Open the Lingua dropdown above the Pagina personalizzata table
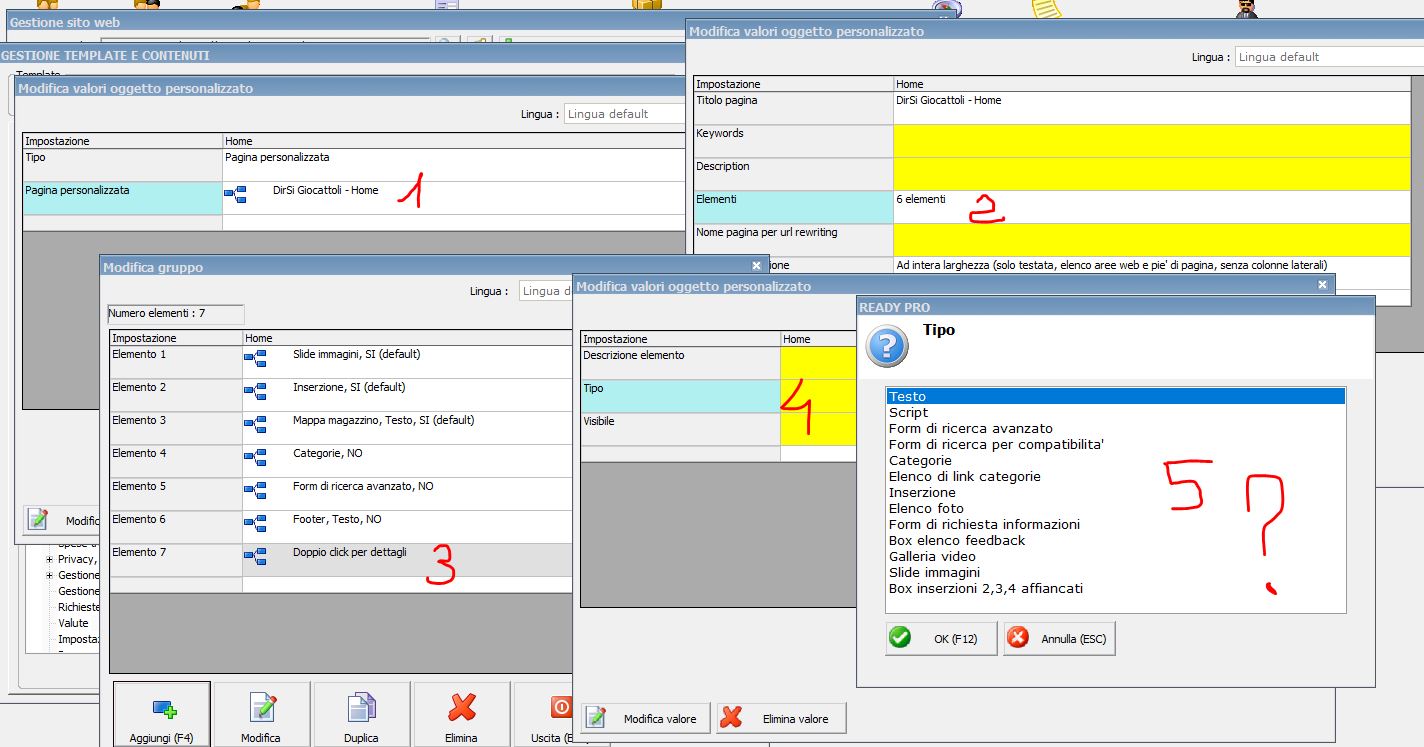The width and height of the screenshot is (1424, 747). click(625, 114)
